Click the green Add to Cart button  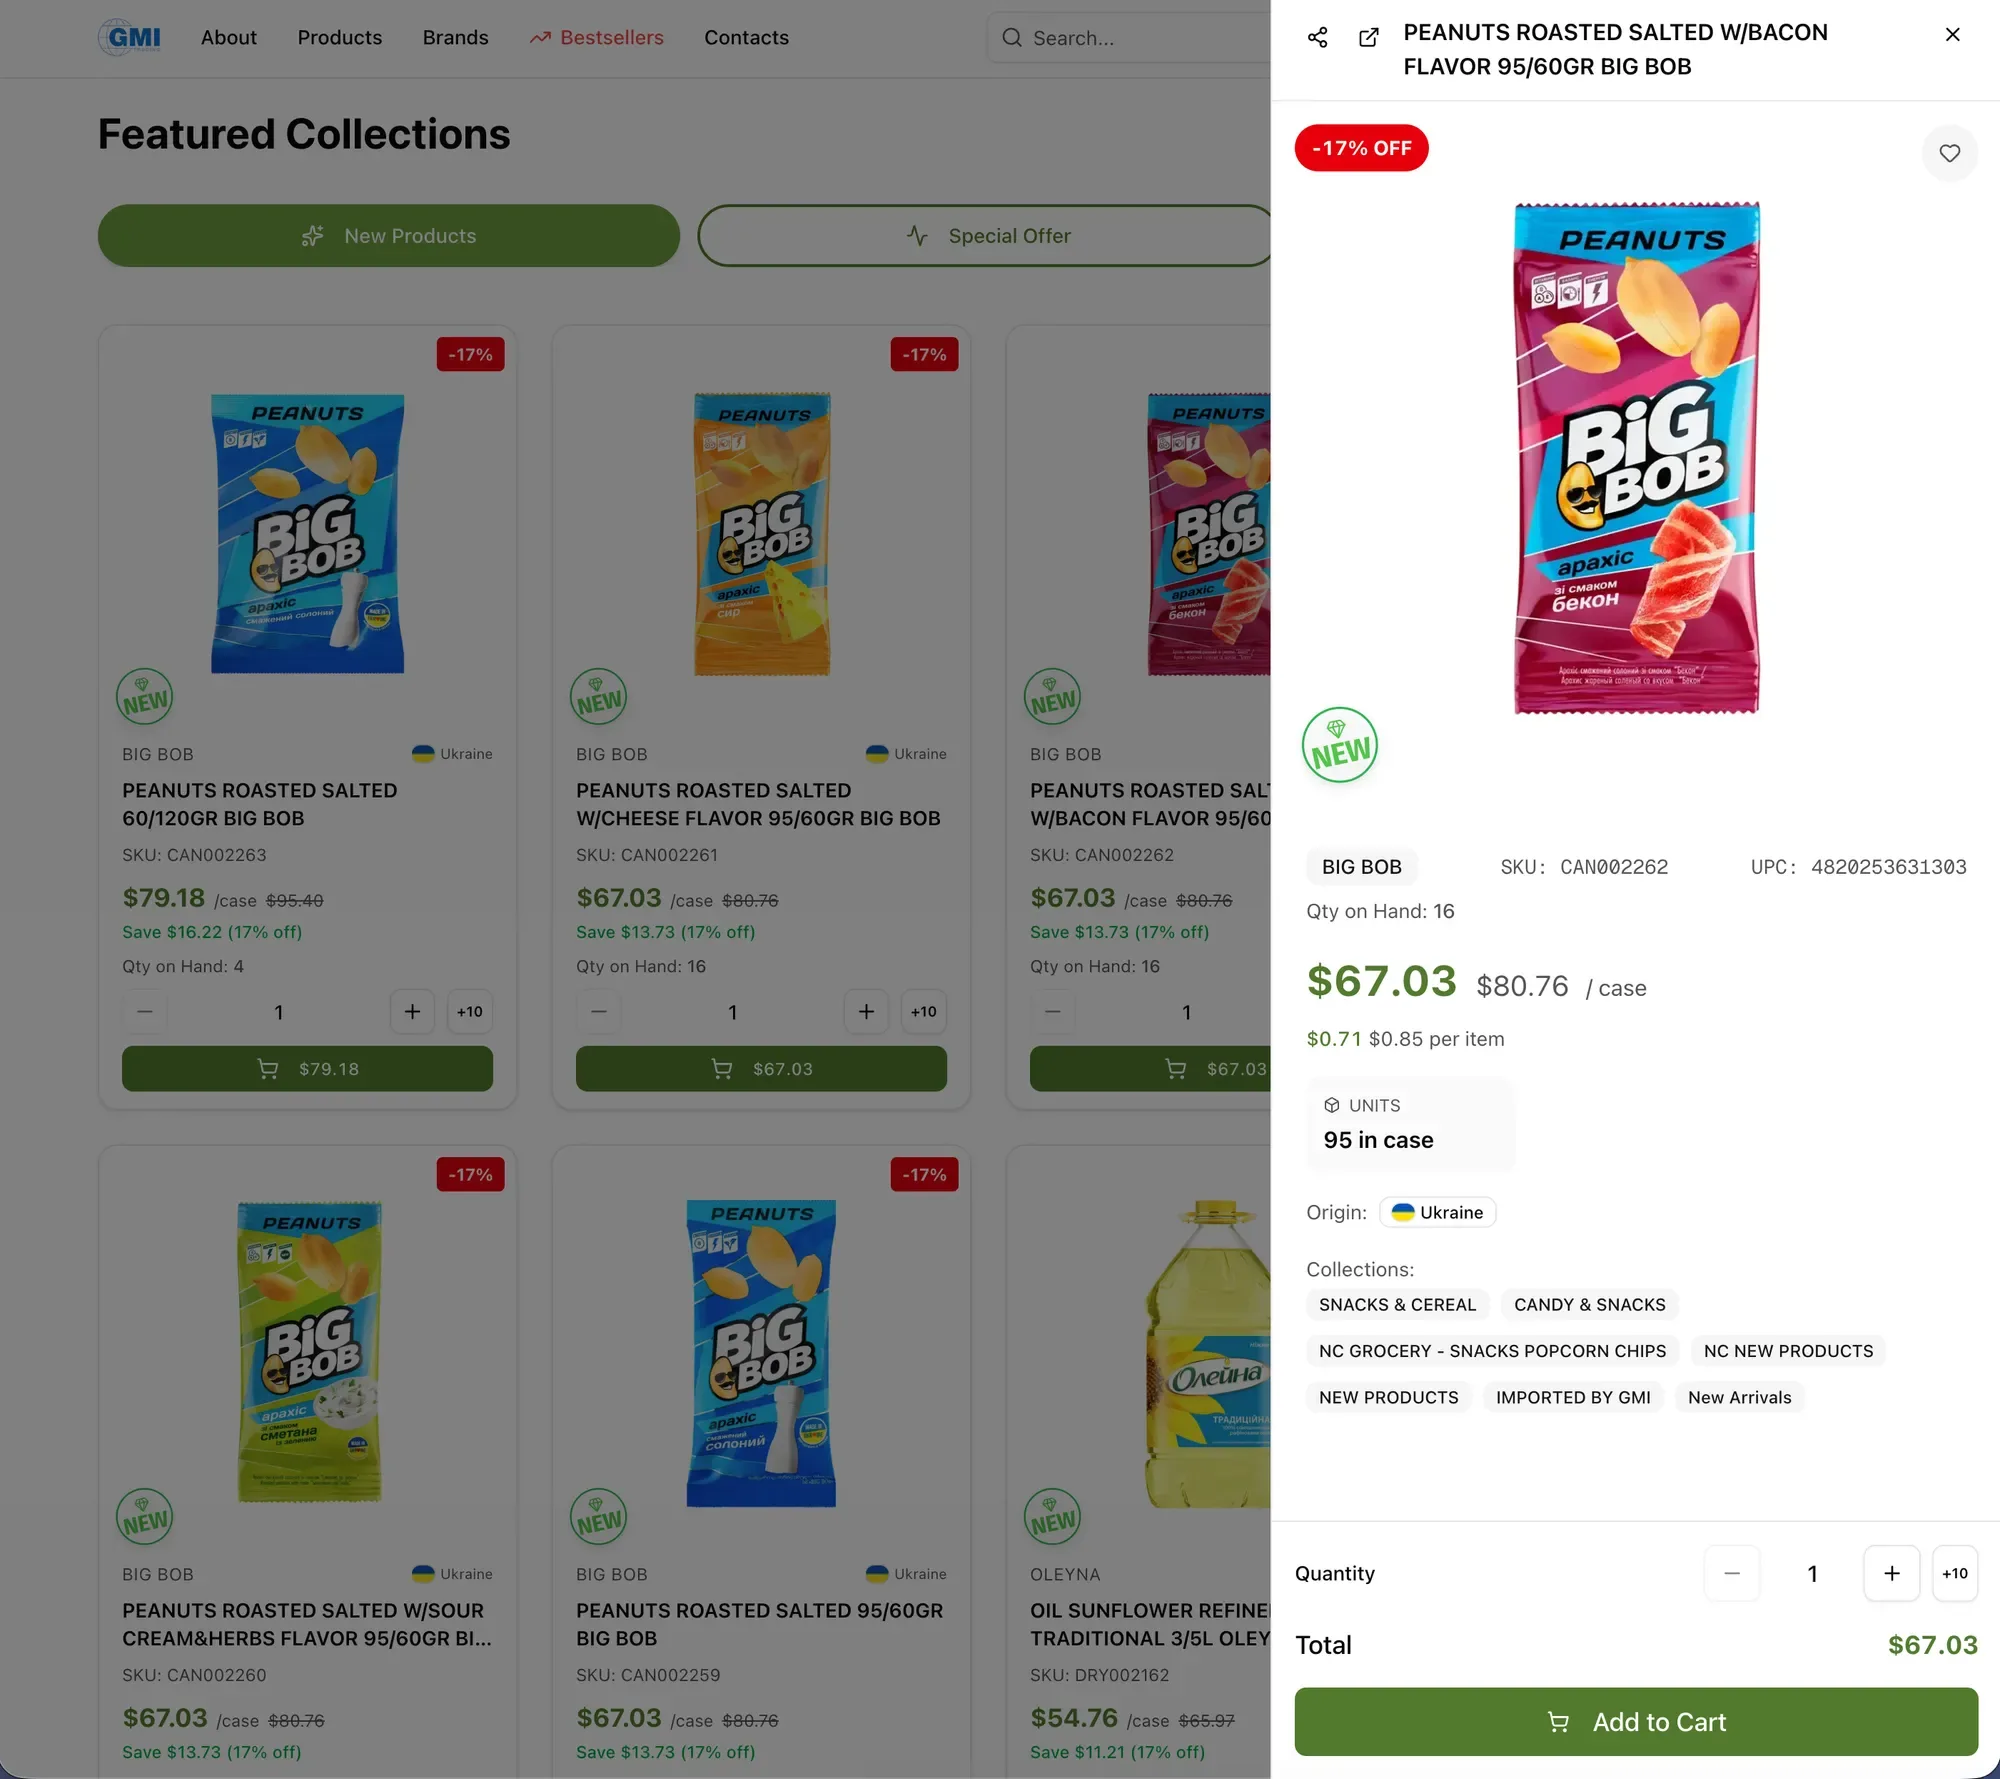[1635, 1721]
